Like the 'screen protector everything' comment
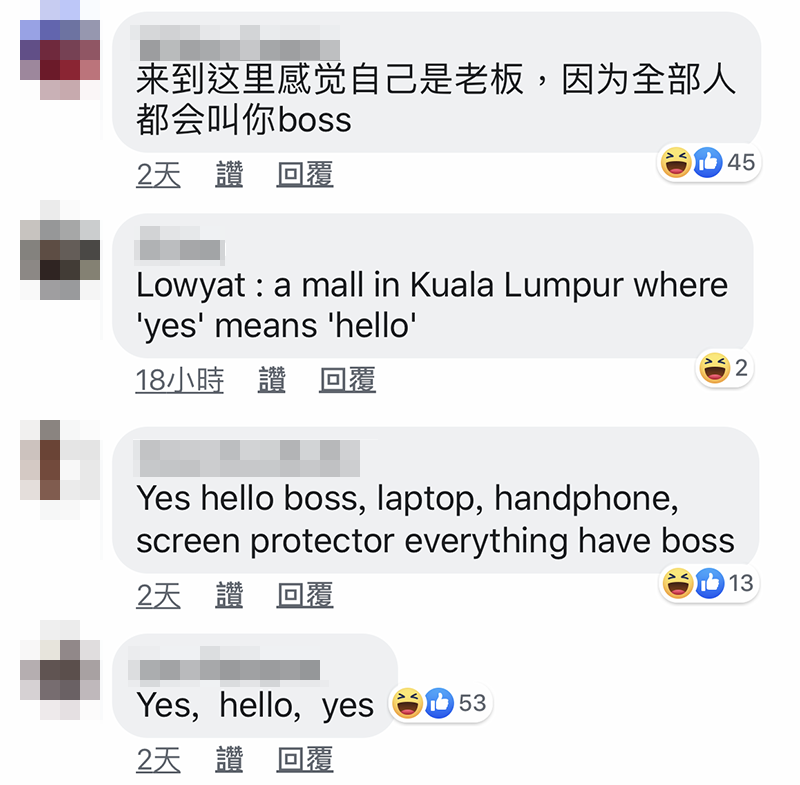Image resolution: width=800 pixels, height=785 pixels. coord(229,595)
